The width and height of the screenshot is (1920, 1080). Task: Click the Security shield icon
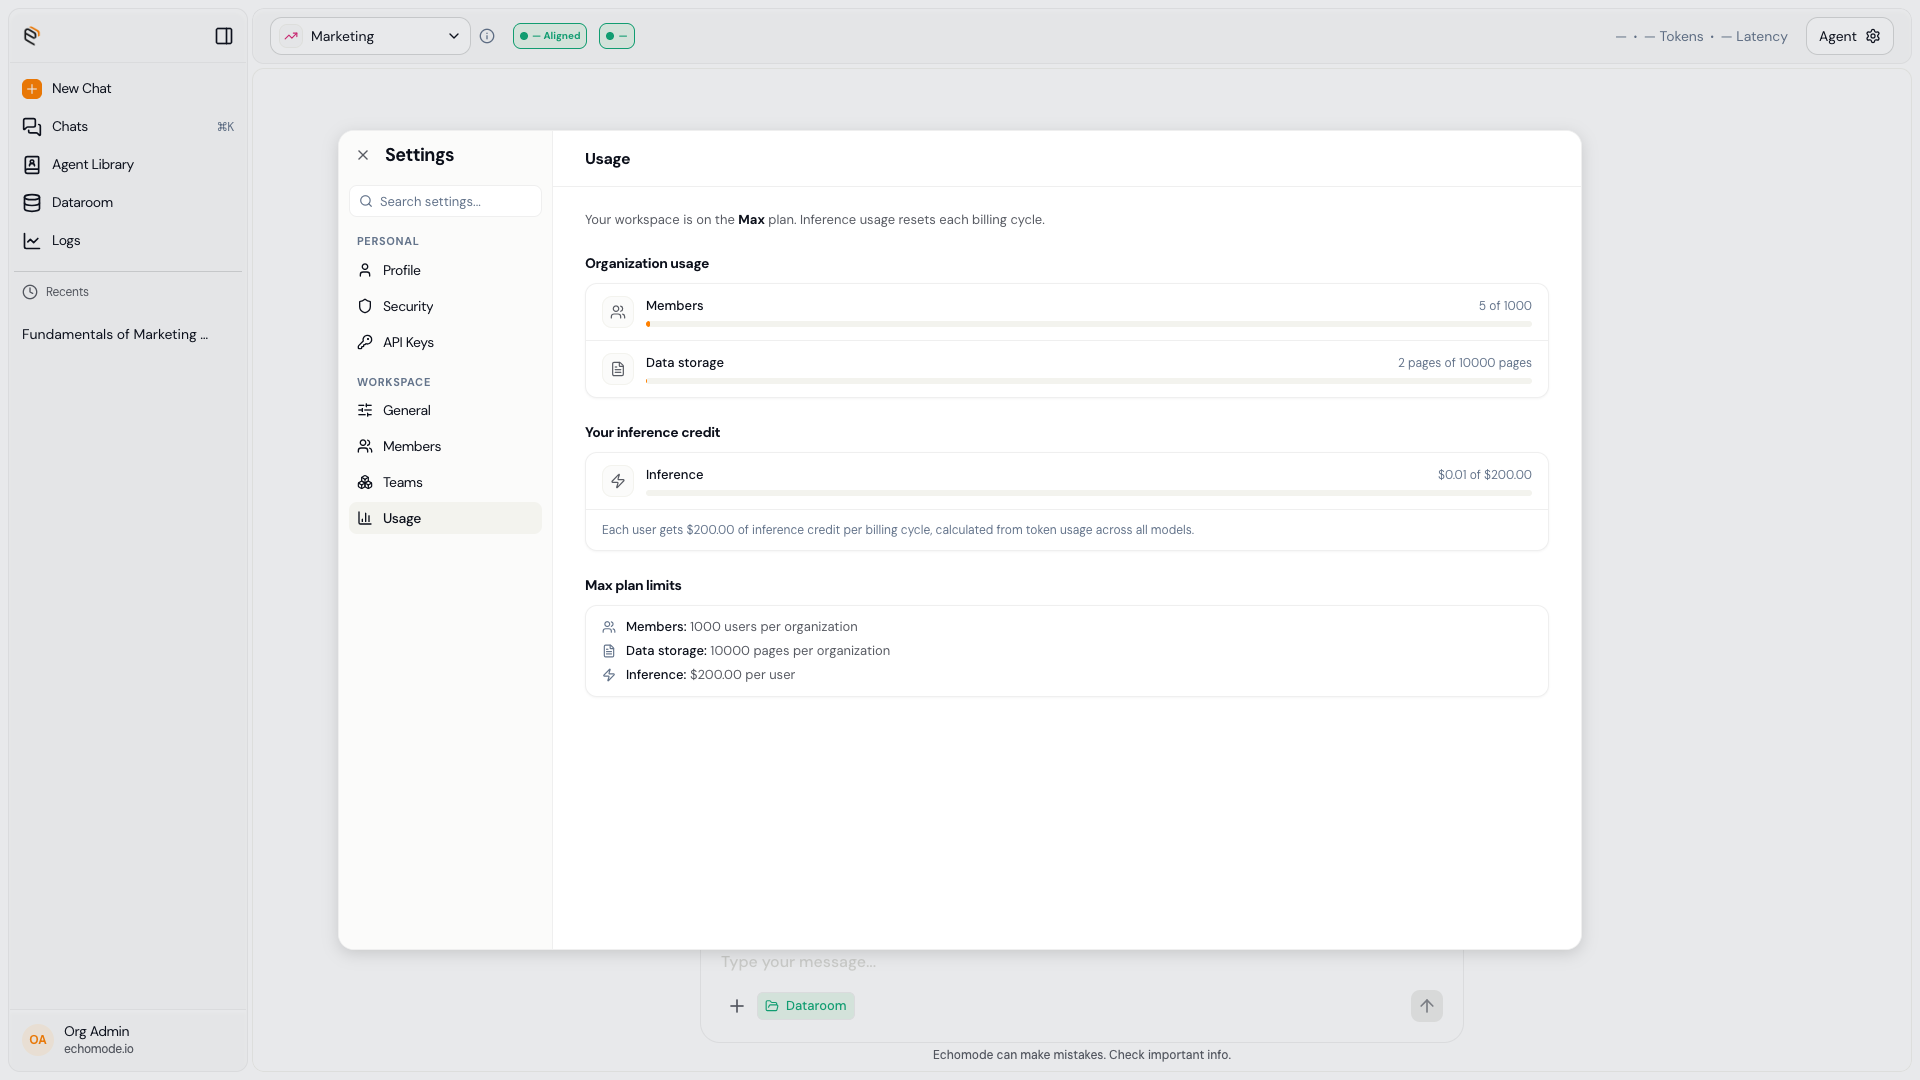(365, 307)
